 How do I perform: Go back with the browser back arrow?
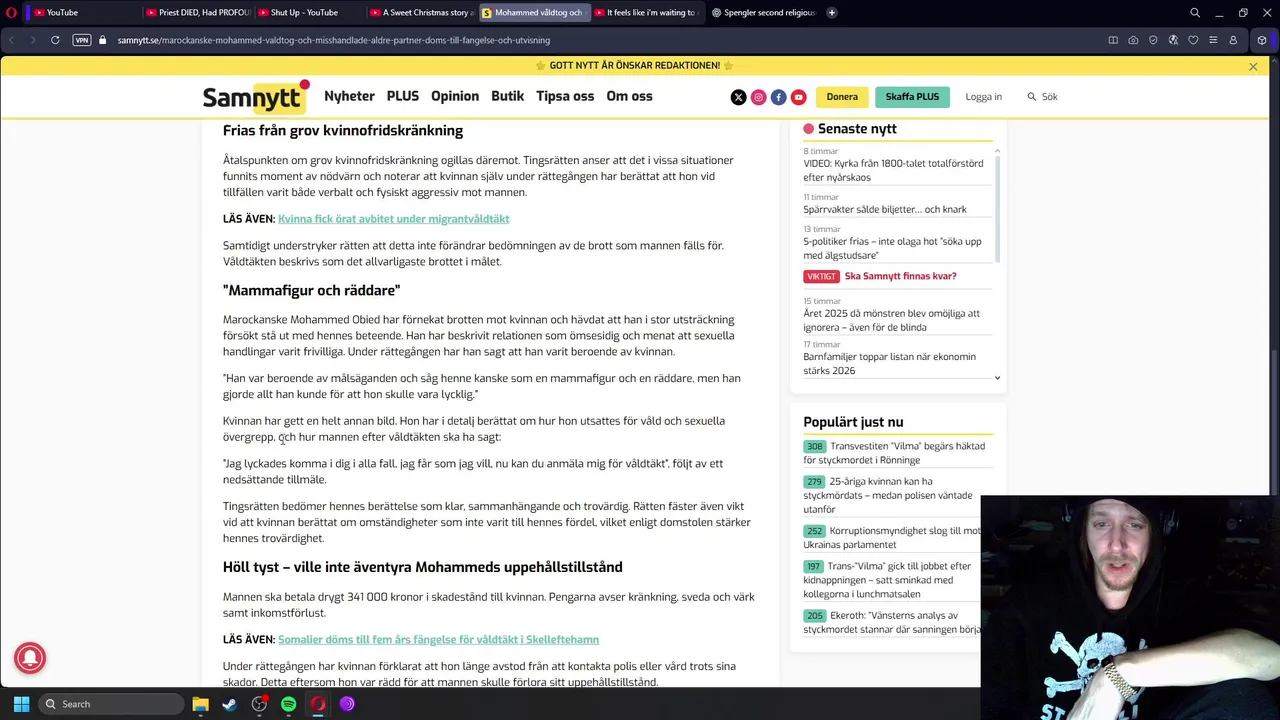(12, 40)
